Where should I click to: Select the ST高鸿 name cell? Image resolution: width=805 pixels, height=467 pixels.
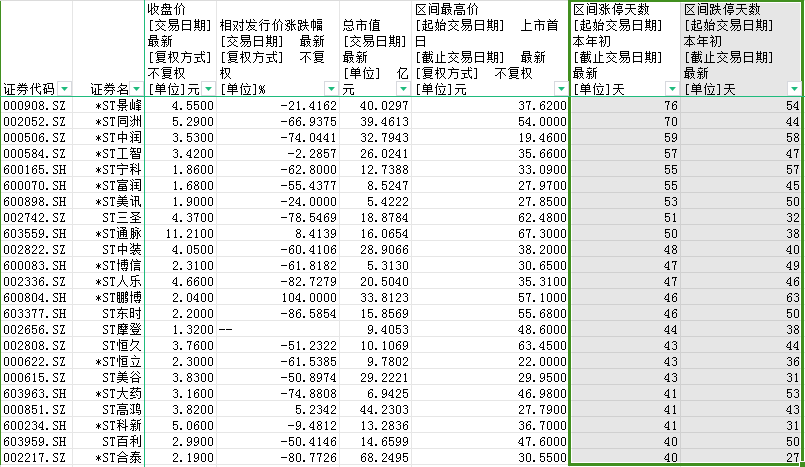click(108, 410)
